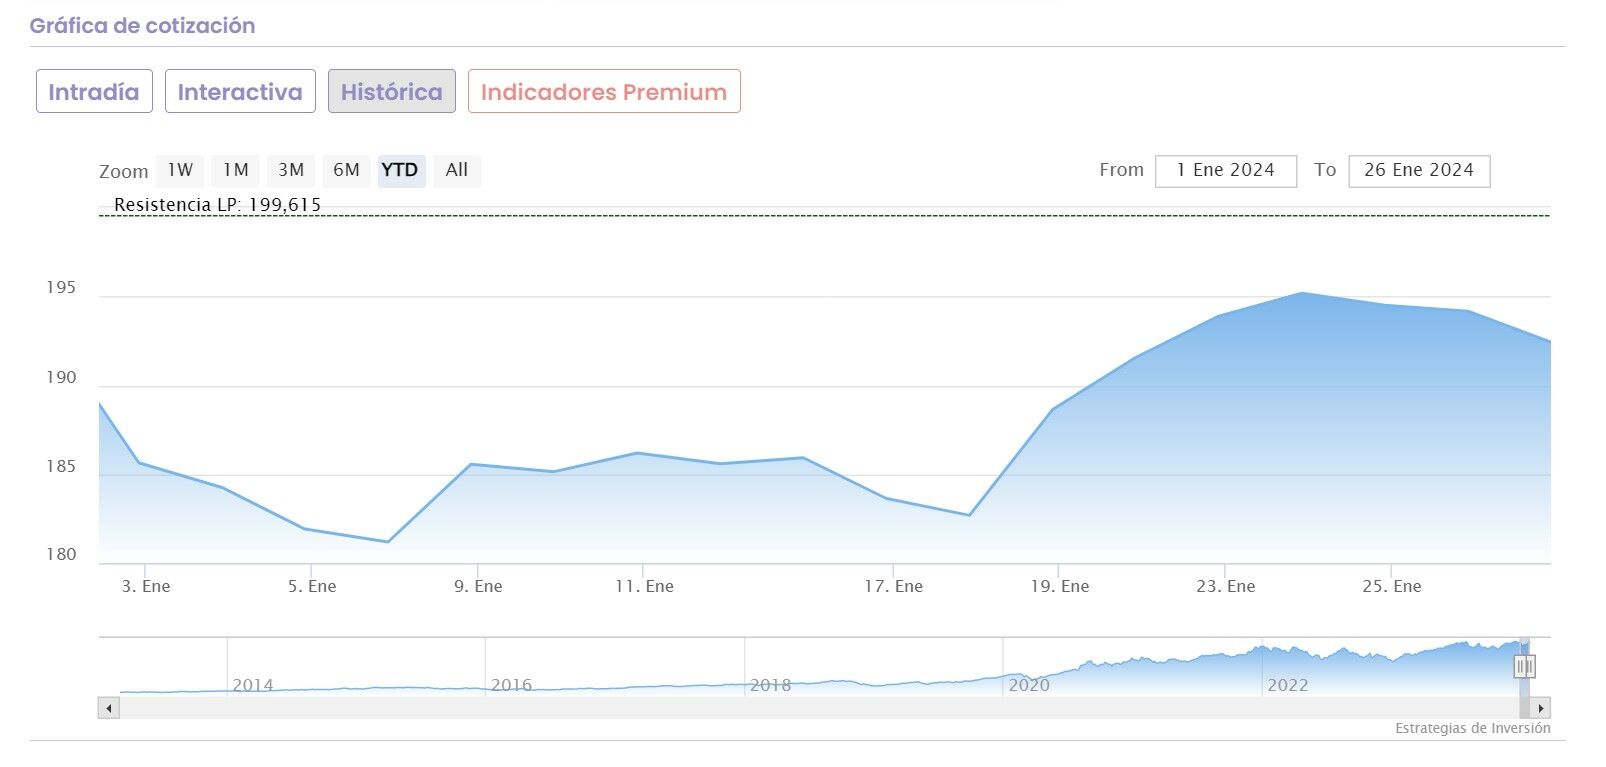Click the Resistencia LP: 199,615 label
Image resolution: width=1606 pixels, height=767 pixels.
click(x=217, y=205)
